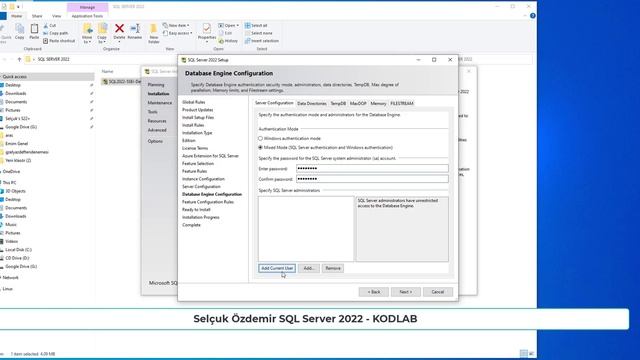Viewport: 640px width, 360px height.
Task: Click the Add... button
Action: tap(309, 268)
